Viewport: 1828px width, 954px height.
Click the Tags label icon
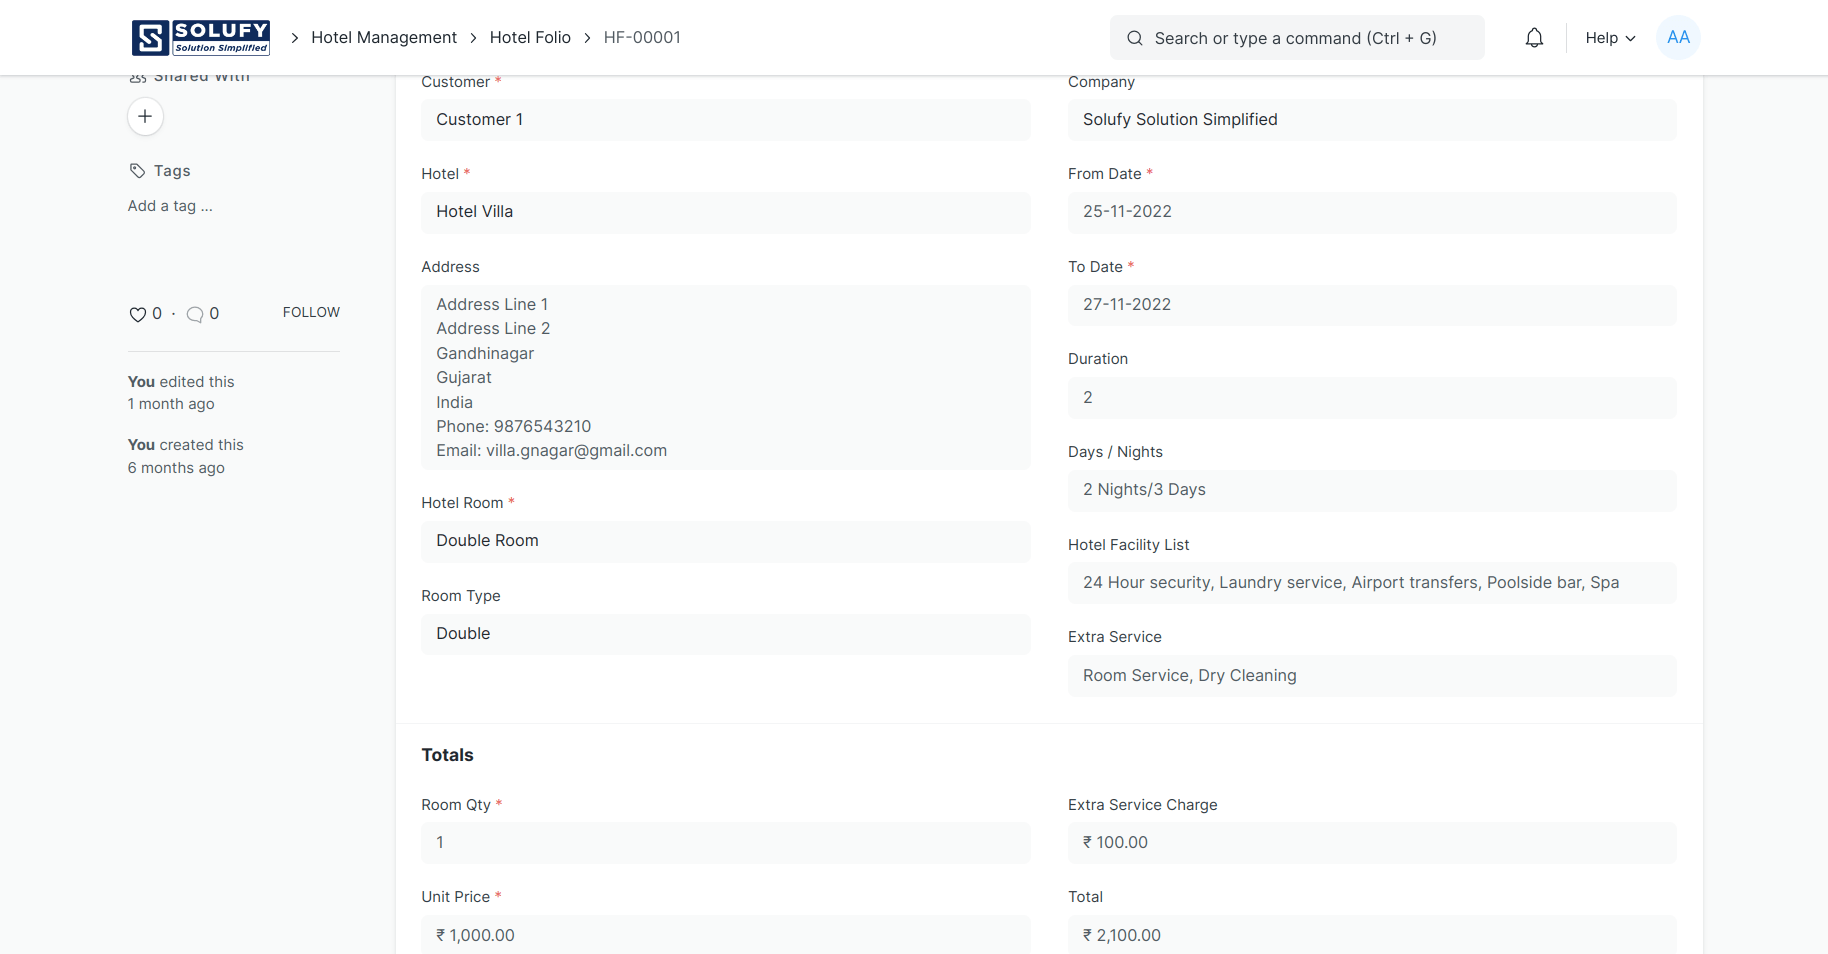pos(137,171)
